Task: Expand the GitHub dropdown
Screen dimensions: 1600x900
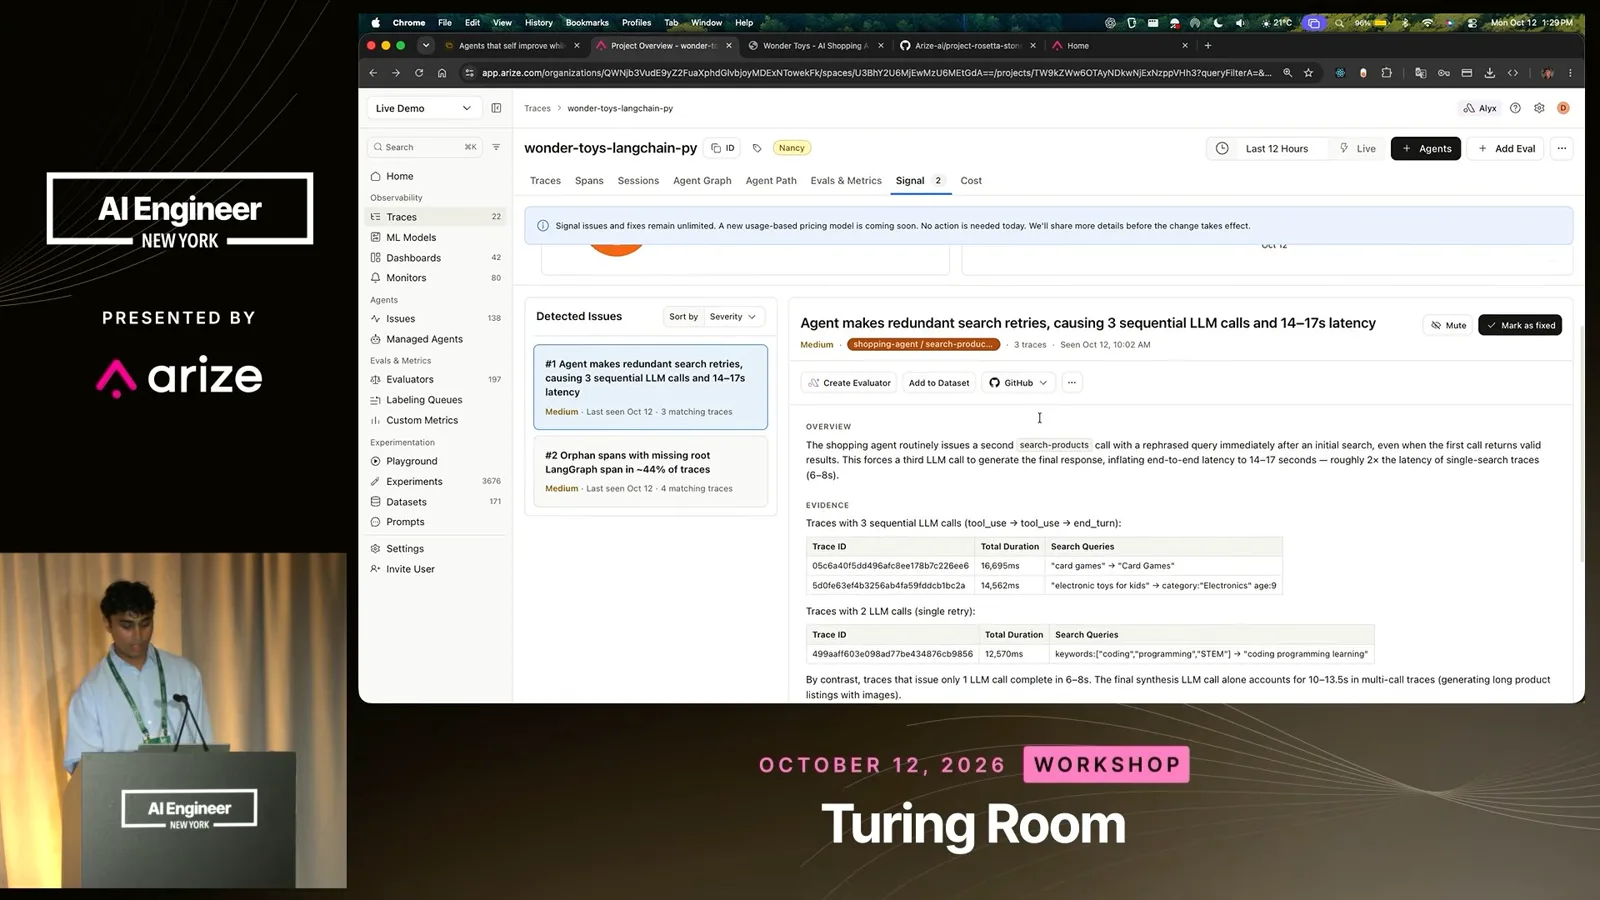Action: tap(1018, 383)
